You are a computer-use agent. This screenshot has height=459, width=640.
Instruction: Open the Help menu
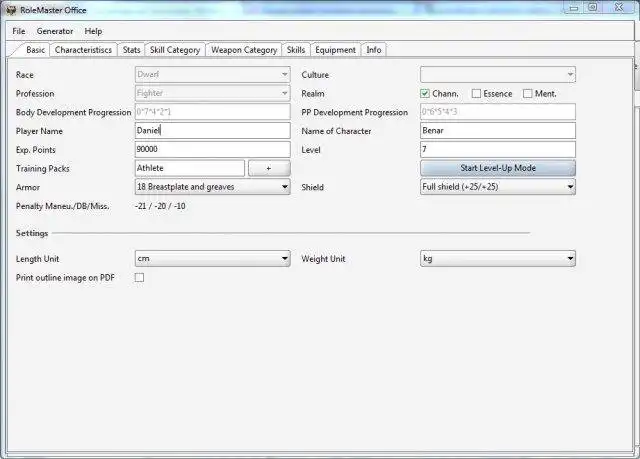pyautogui.click(x=93, y=31)
